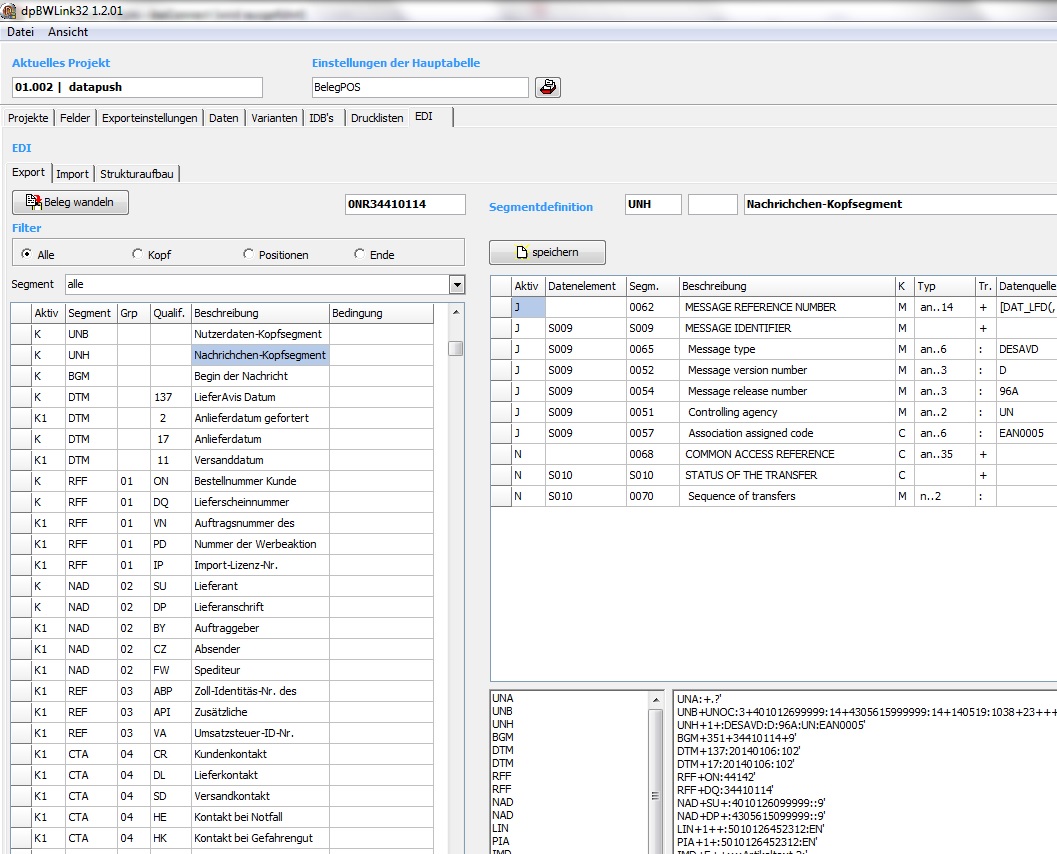Open the Drucklisten tab
Viewport: 1057px width, 854px height.
click(x=377, y=118)
